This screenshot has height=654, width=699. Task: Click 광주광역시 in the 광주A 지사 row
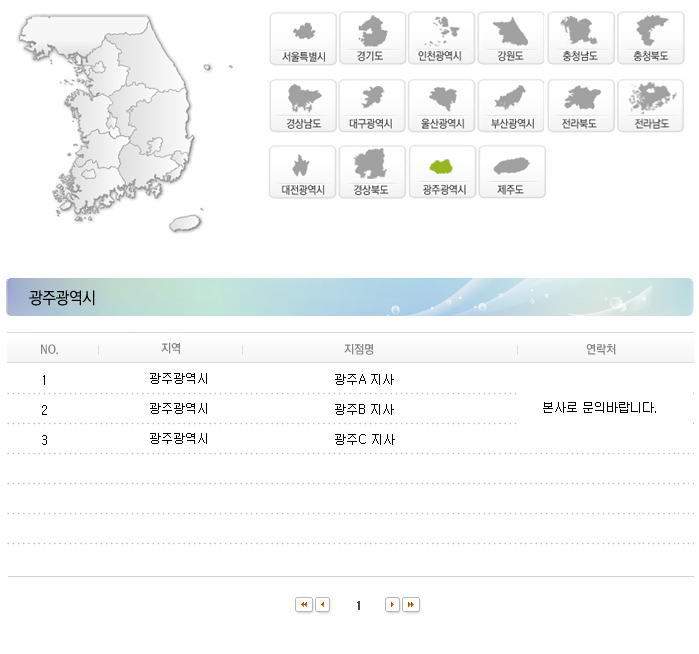179,378
